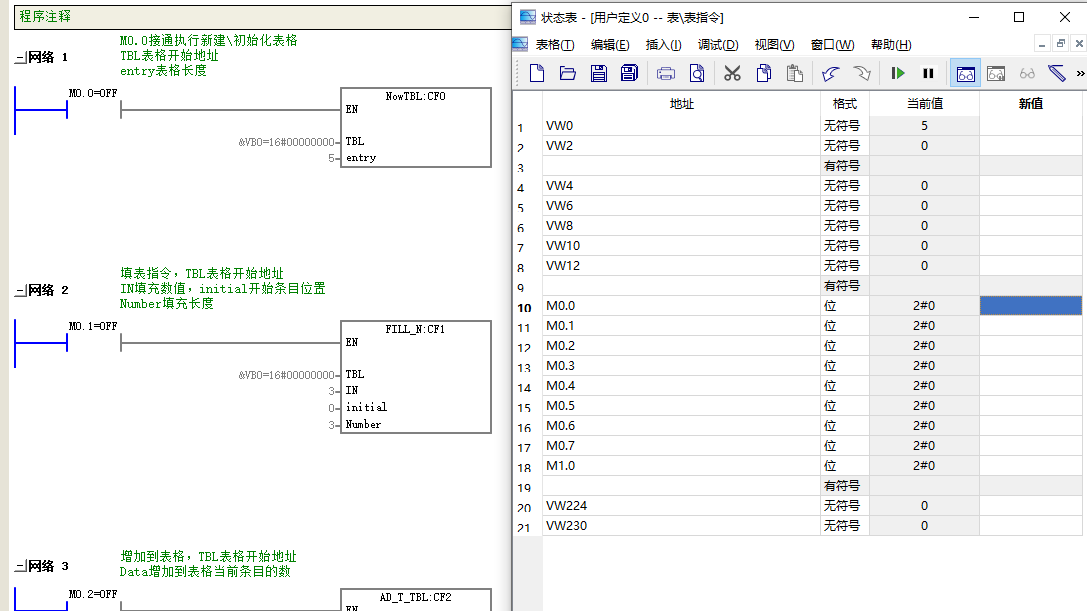Click the Redo arrow icon

click(x=862, y=73)
